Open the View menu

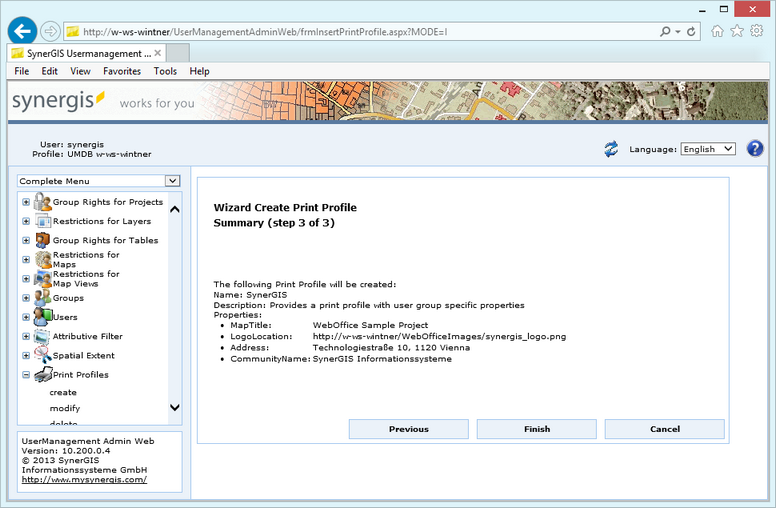(80, 71)
